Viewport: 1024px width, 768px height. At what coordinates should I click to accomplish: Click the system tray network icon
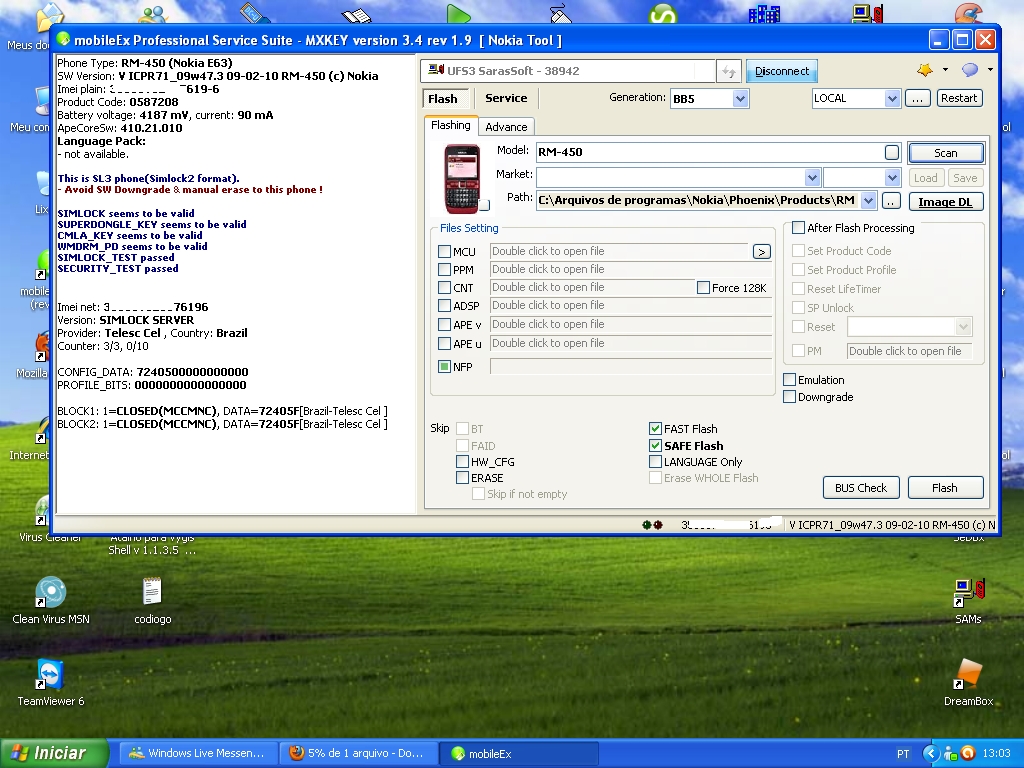(x=951, y=754)
